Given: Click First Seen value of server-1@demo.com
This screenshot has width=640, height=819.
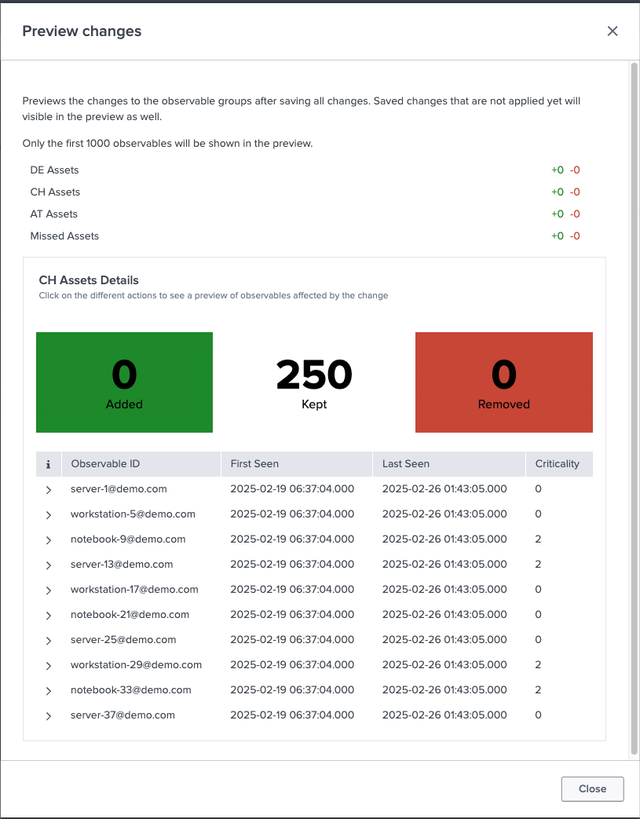Looking at the screenshot, I should 292,489.
